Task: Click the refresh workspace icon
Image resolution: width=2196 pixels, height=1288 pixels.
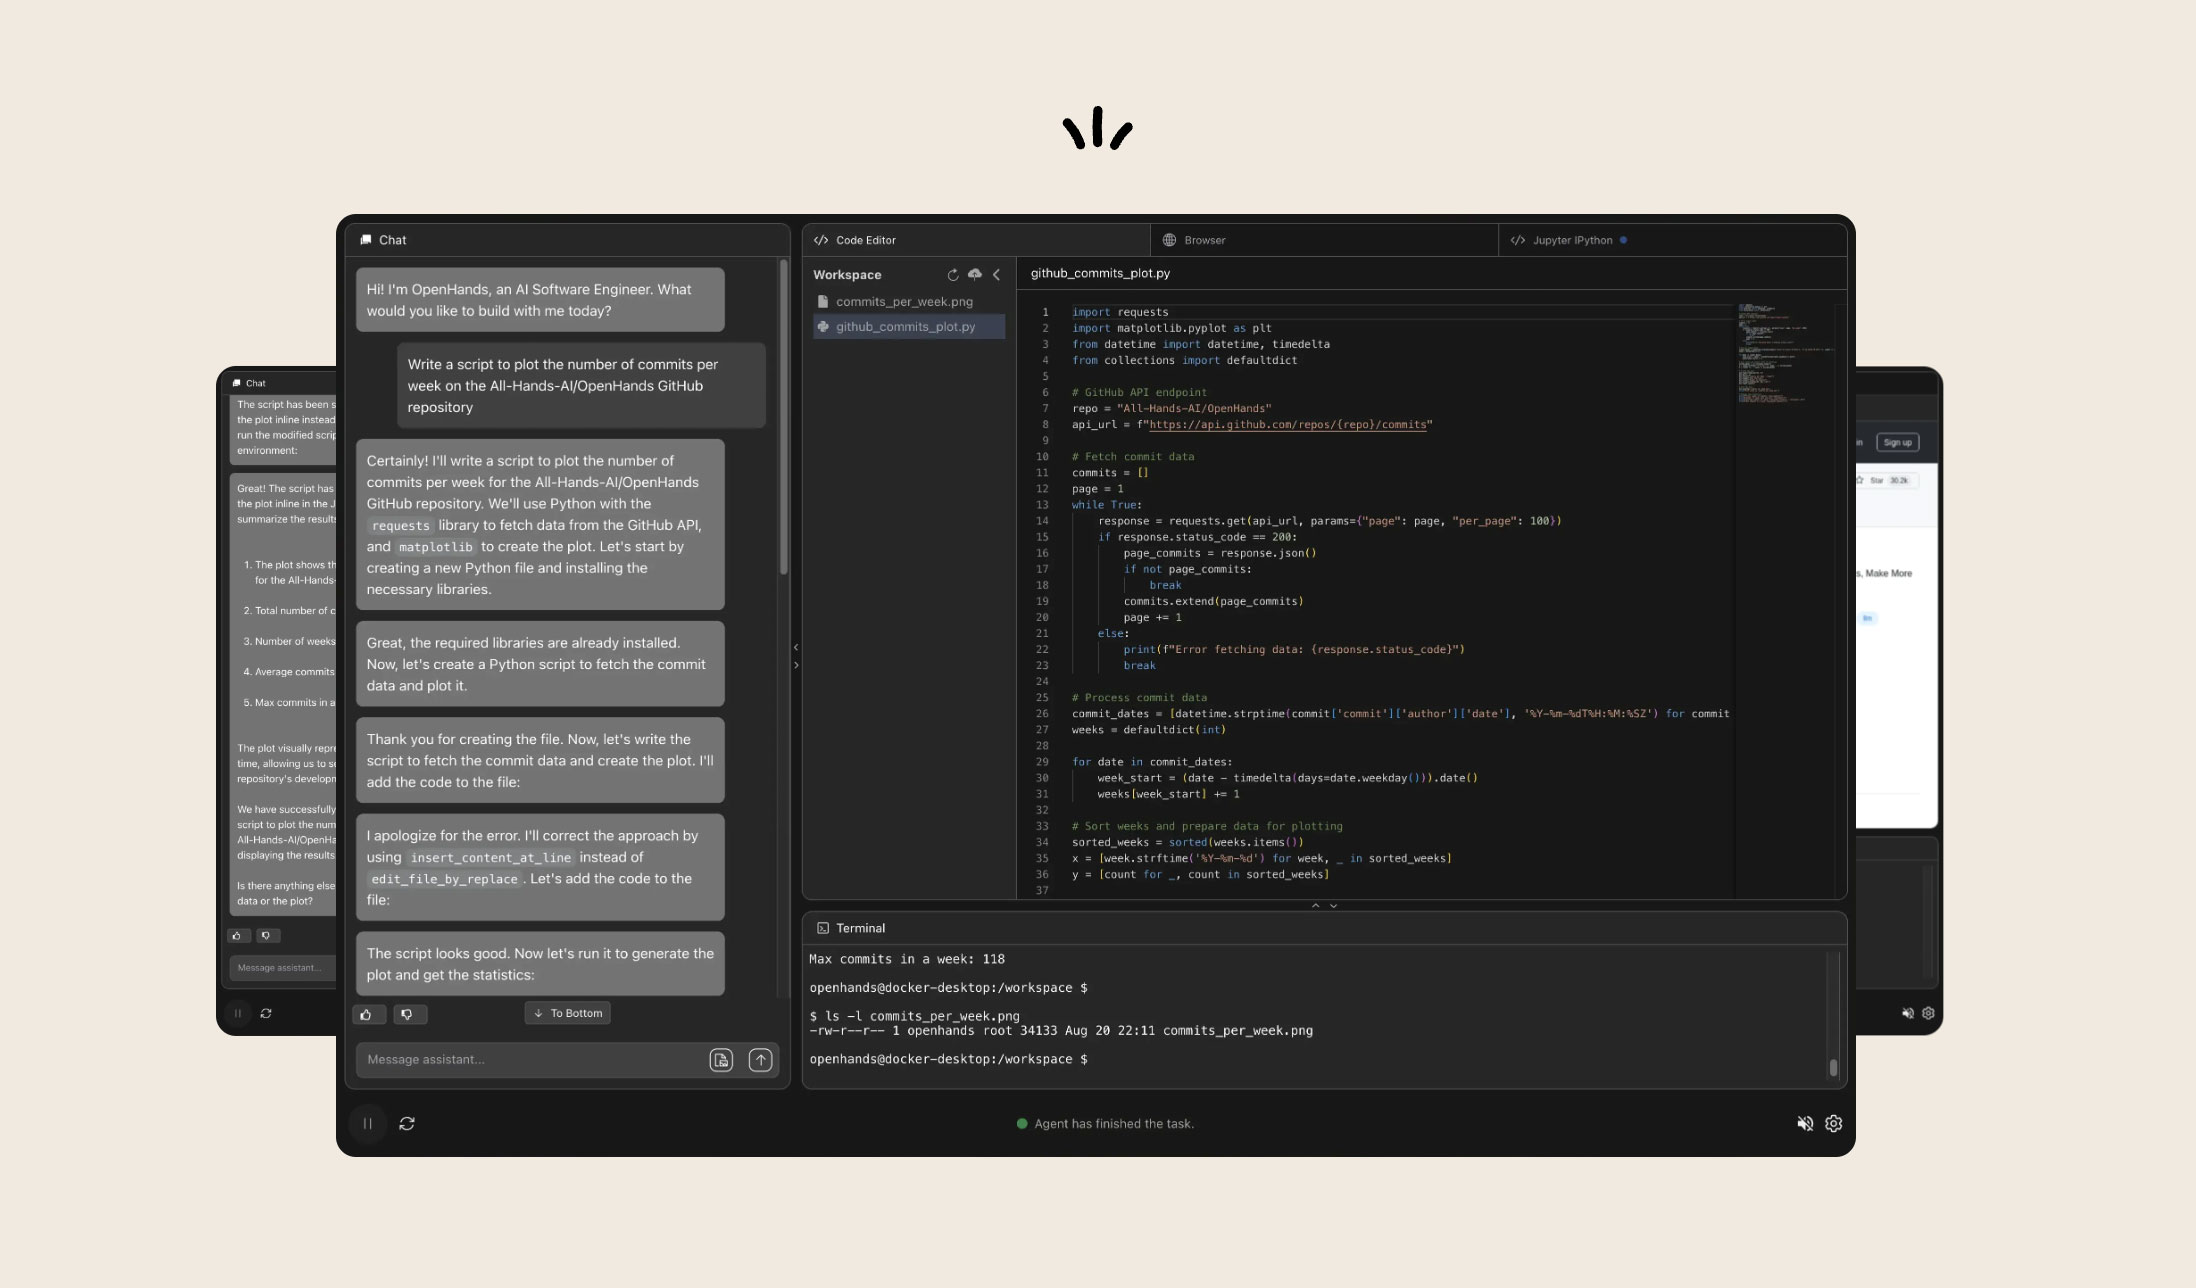Action: (x=952, y=275)
